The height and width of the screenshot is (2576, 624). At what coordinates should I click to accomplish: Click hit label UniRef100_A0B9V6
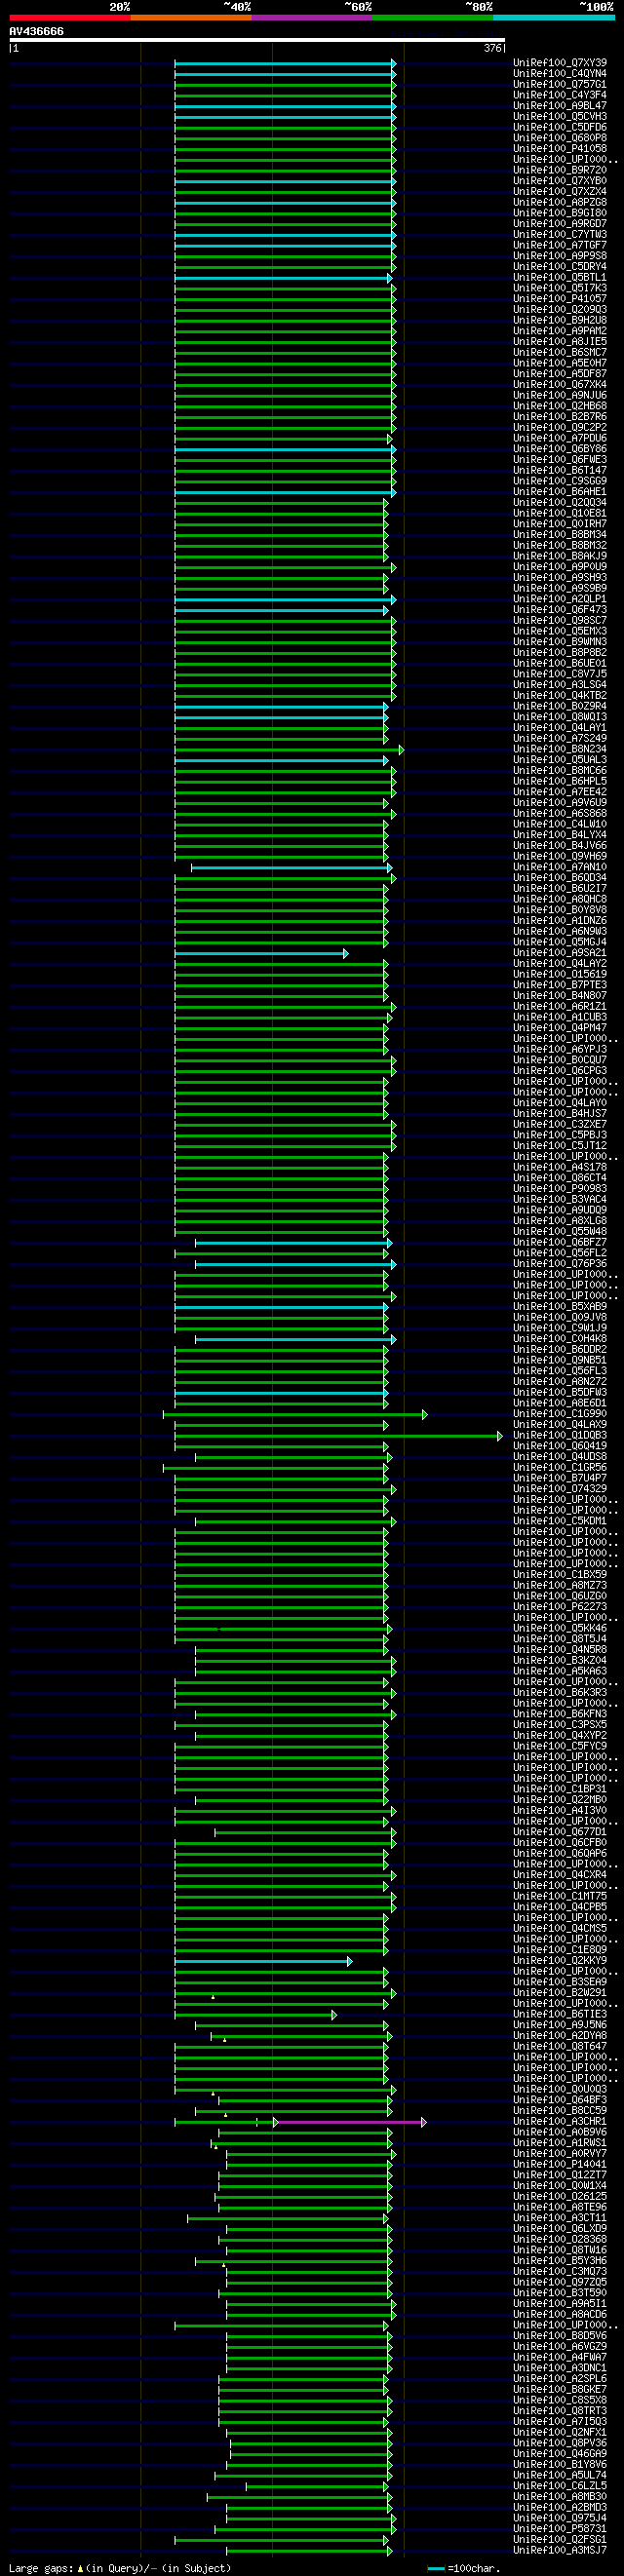[560, 2133]
